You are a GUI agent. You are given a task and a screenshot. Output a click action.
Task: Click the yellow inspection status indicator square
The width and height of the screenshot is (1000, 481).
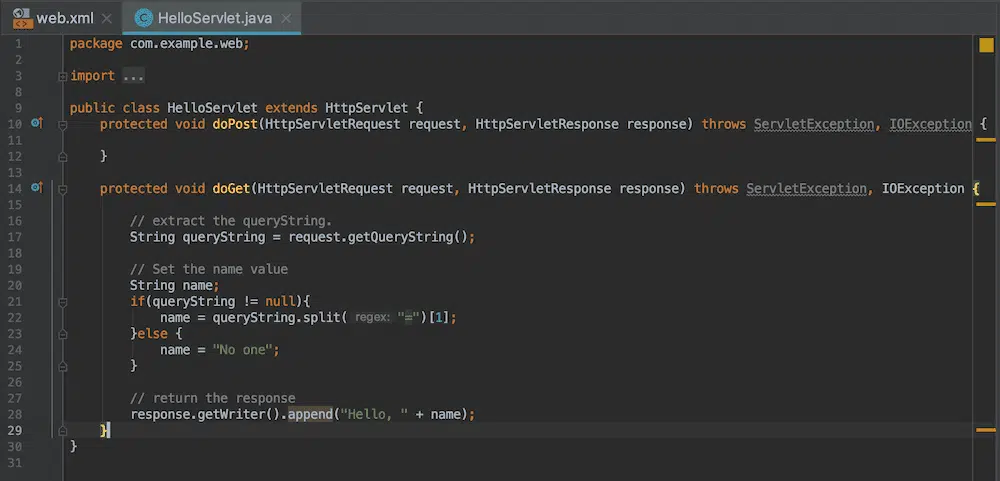(x=985, y=44)
